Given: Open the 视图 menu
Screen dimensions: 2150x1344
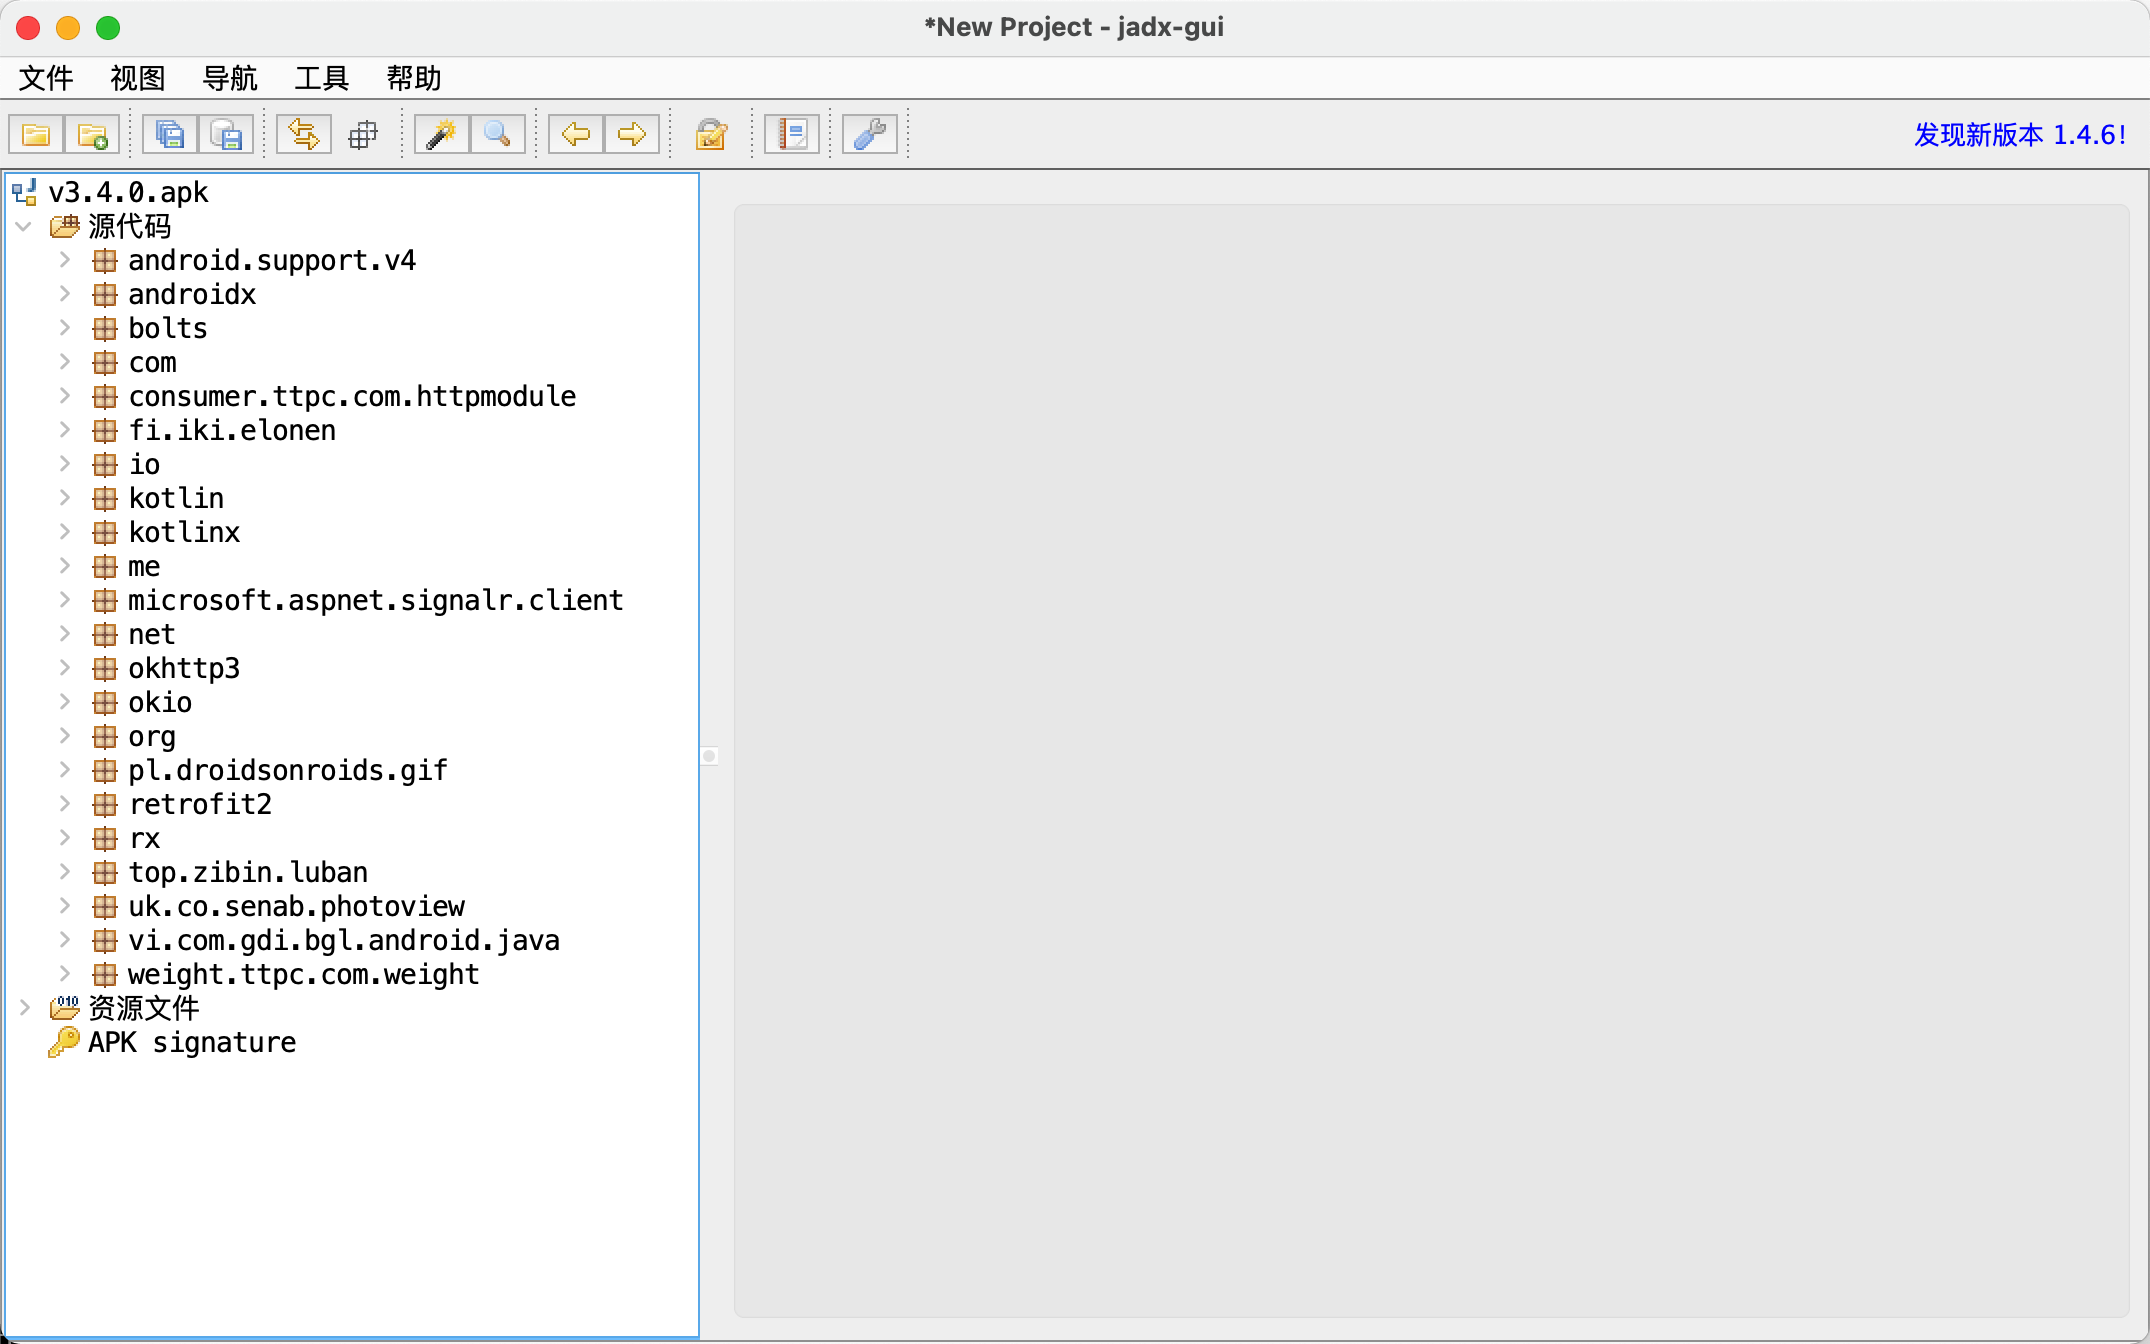Looking at the screenshot, I should 138,78.
